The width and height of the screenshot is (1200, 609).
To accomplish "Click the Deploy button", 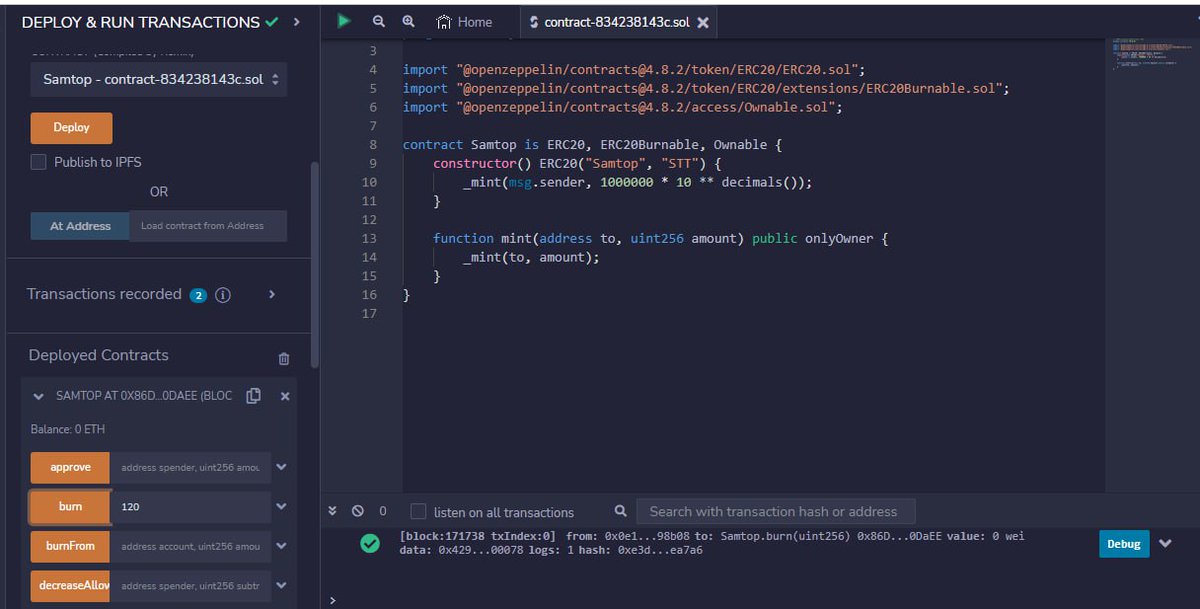I will [x=71, y=128].
